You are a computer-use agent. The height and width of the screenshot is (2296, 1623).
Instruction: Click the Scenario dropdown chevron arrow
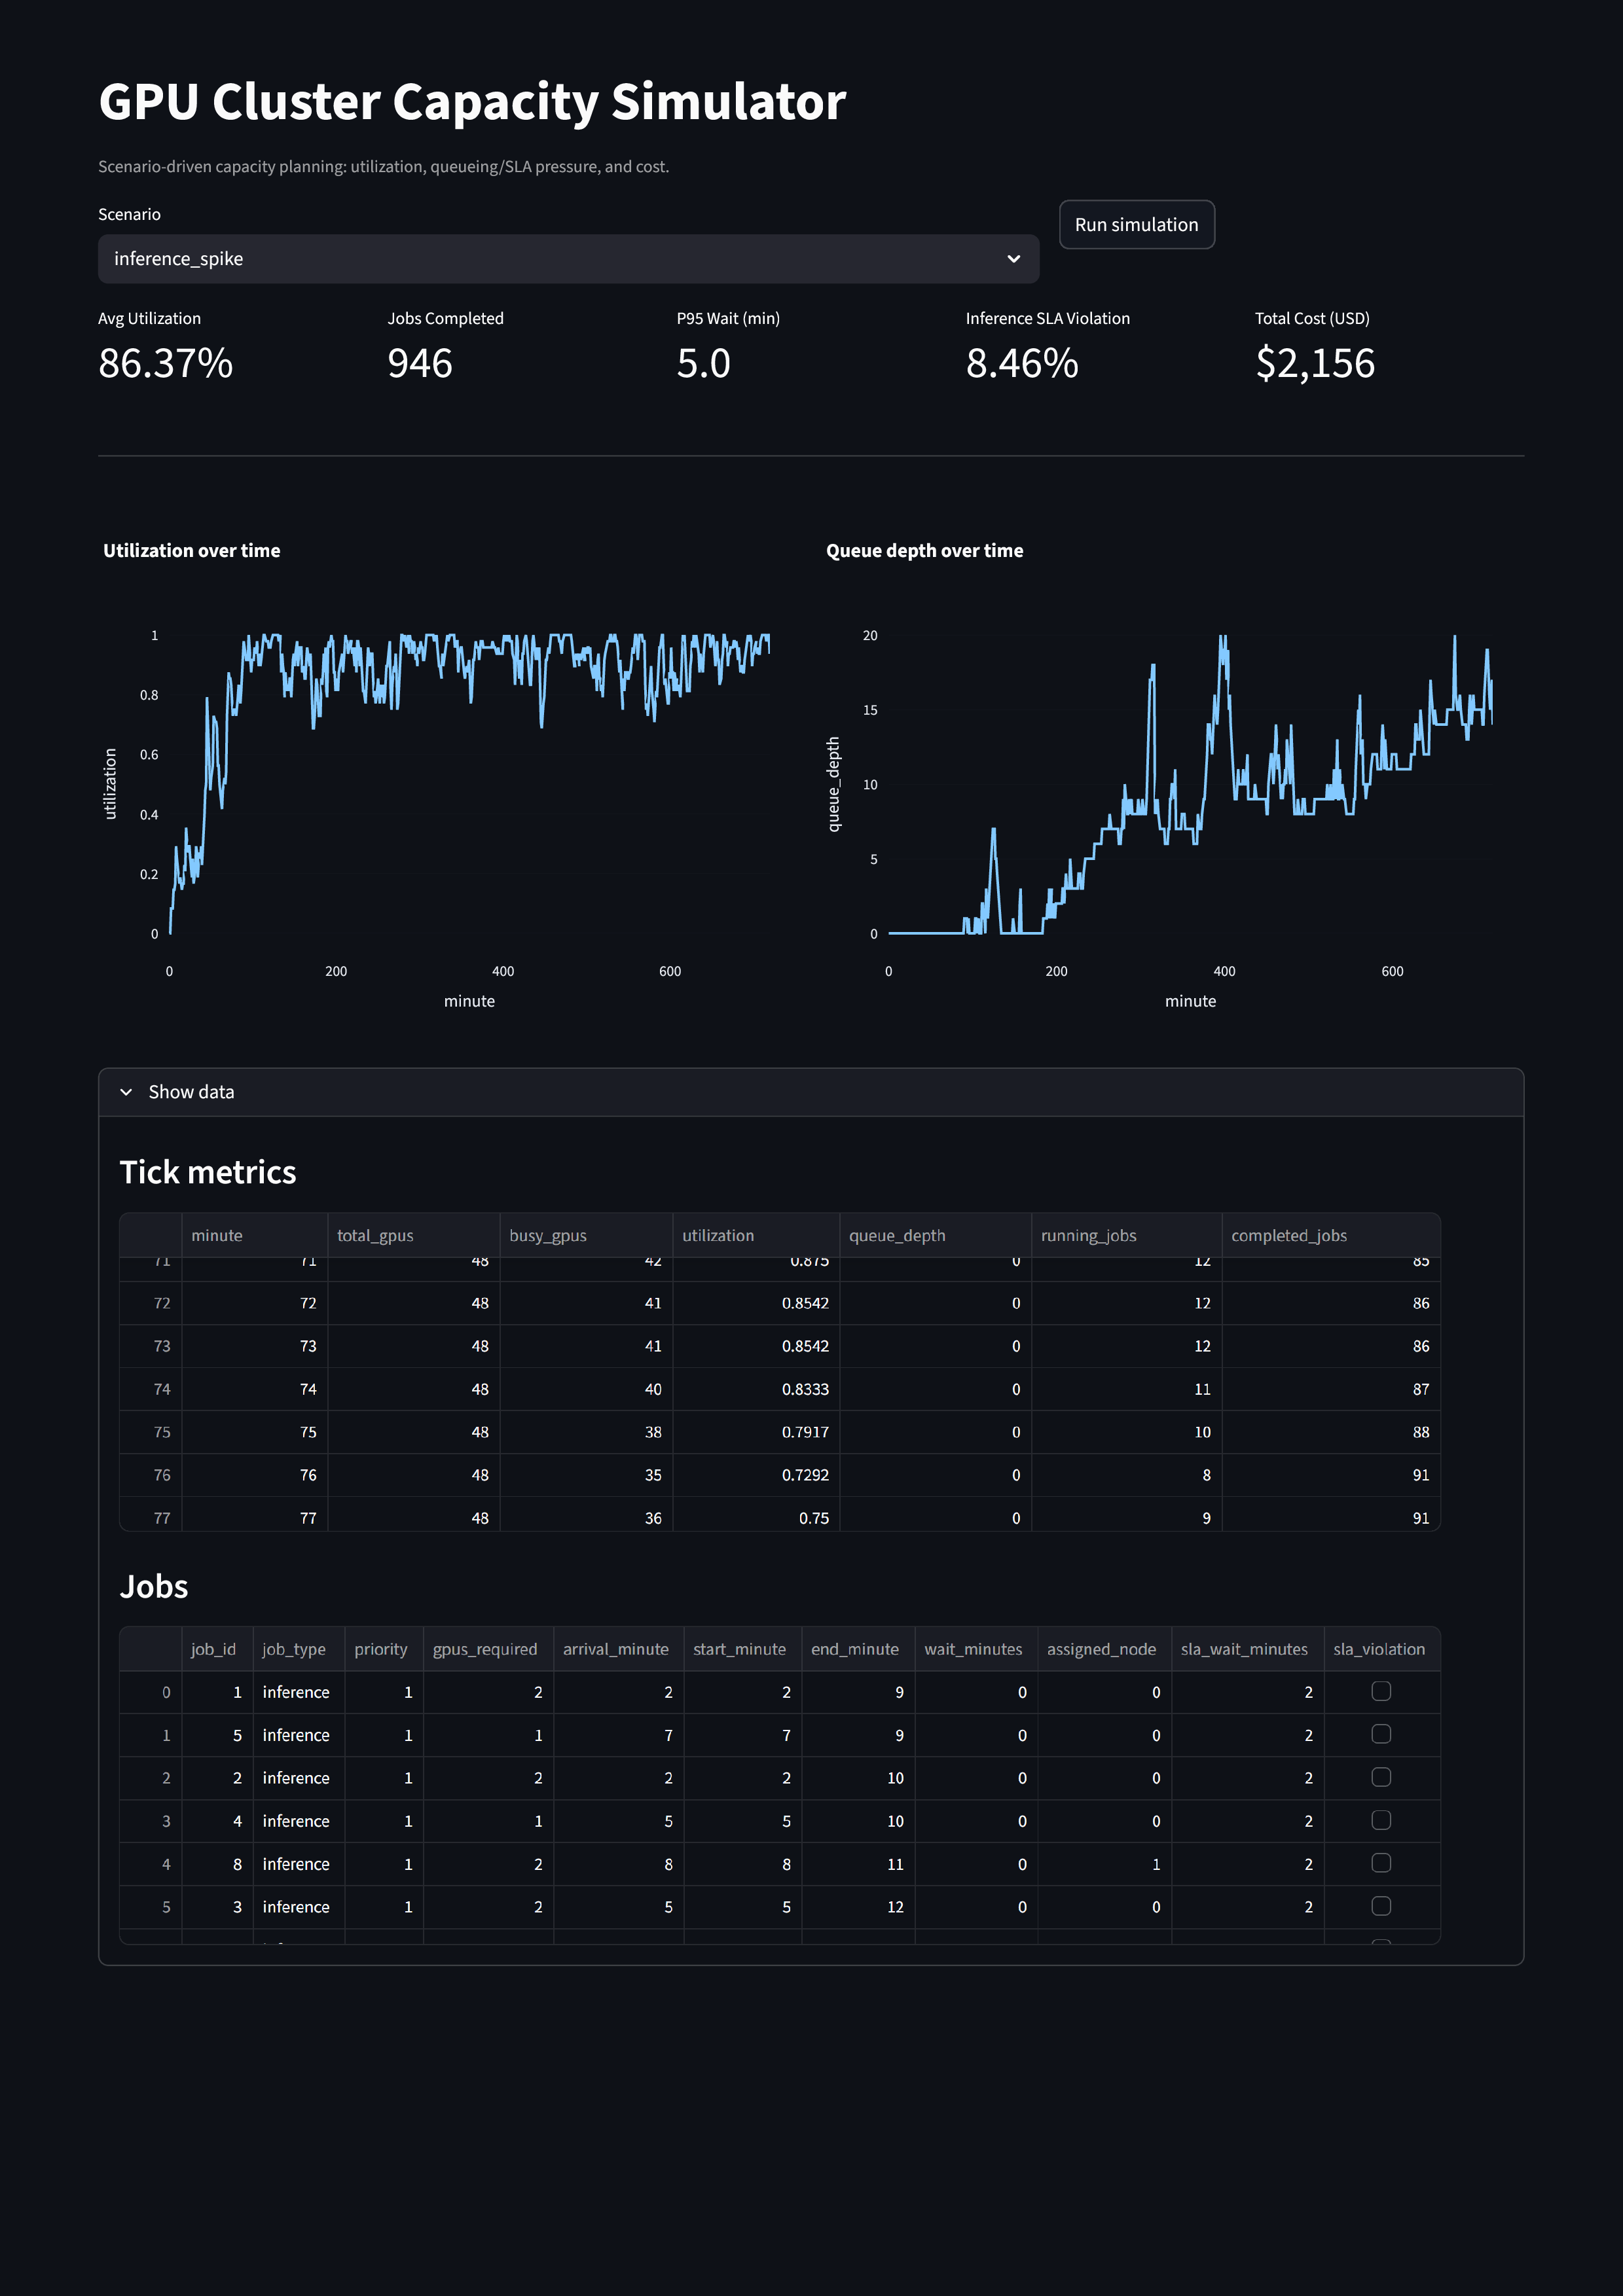[1013, 259]
